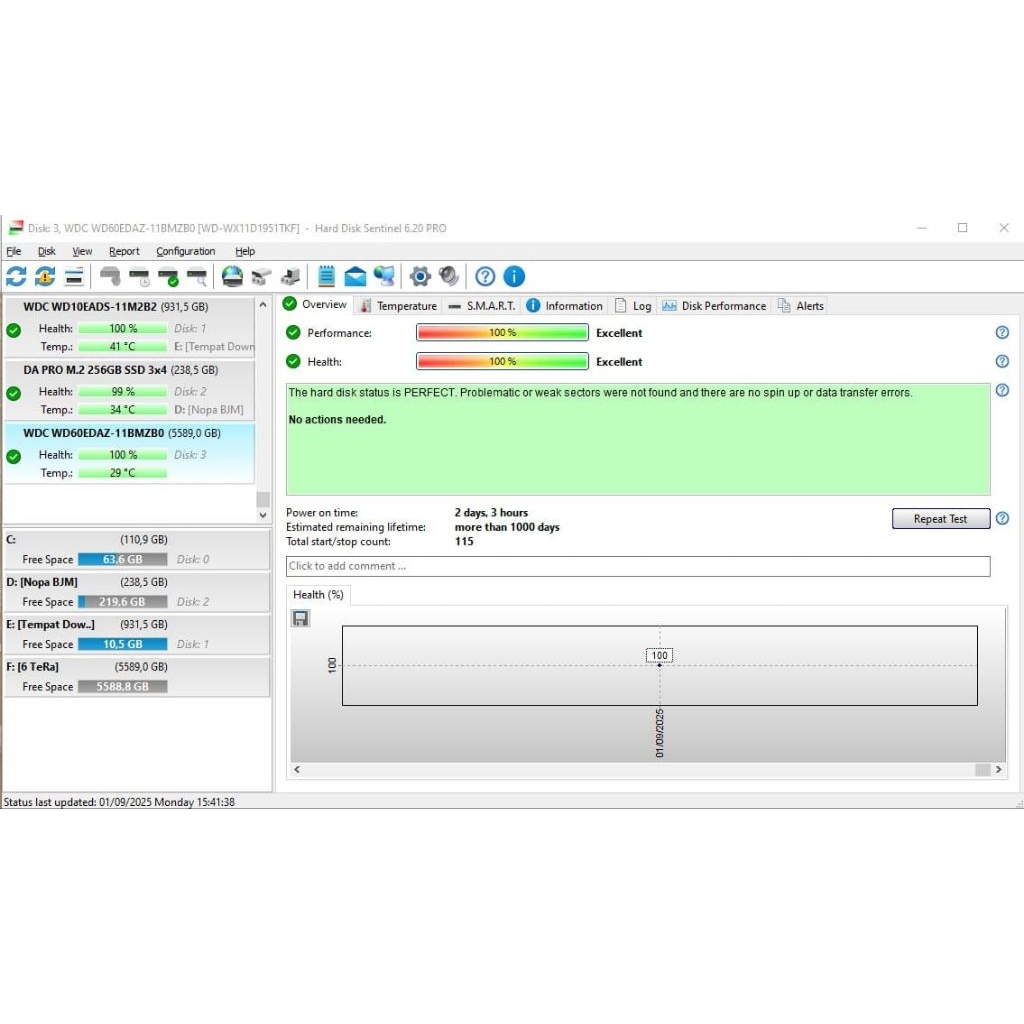
Task: Open the Disk menu
Action: (x=47, y=252)
